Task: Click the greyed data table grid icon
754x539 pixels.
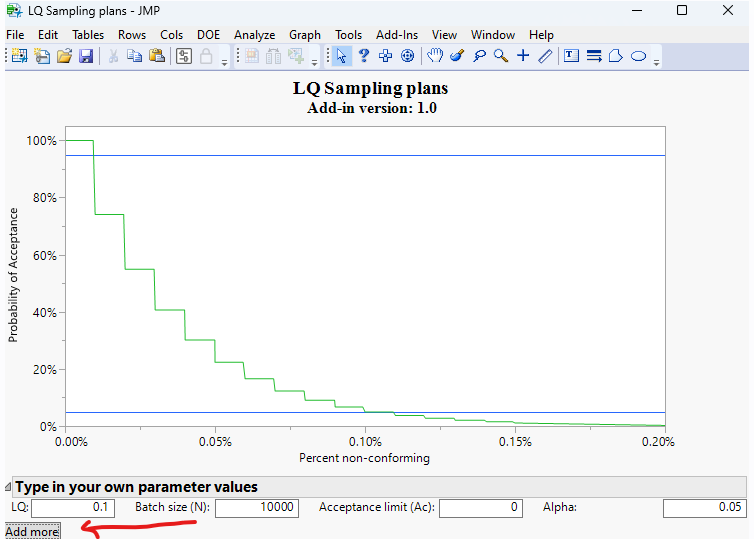Action: (x=252, y=56)
